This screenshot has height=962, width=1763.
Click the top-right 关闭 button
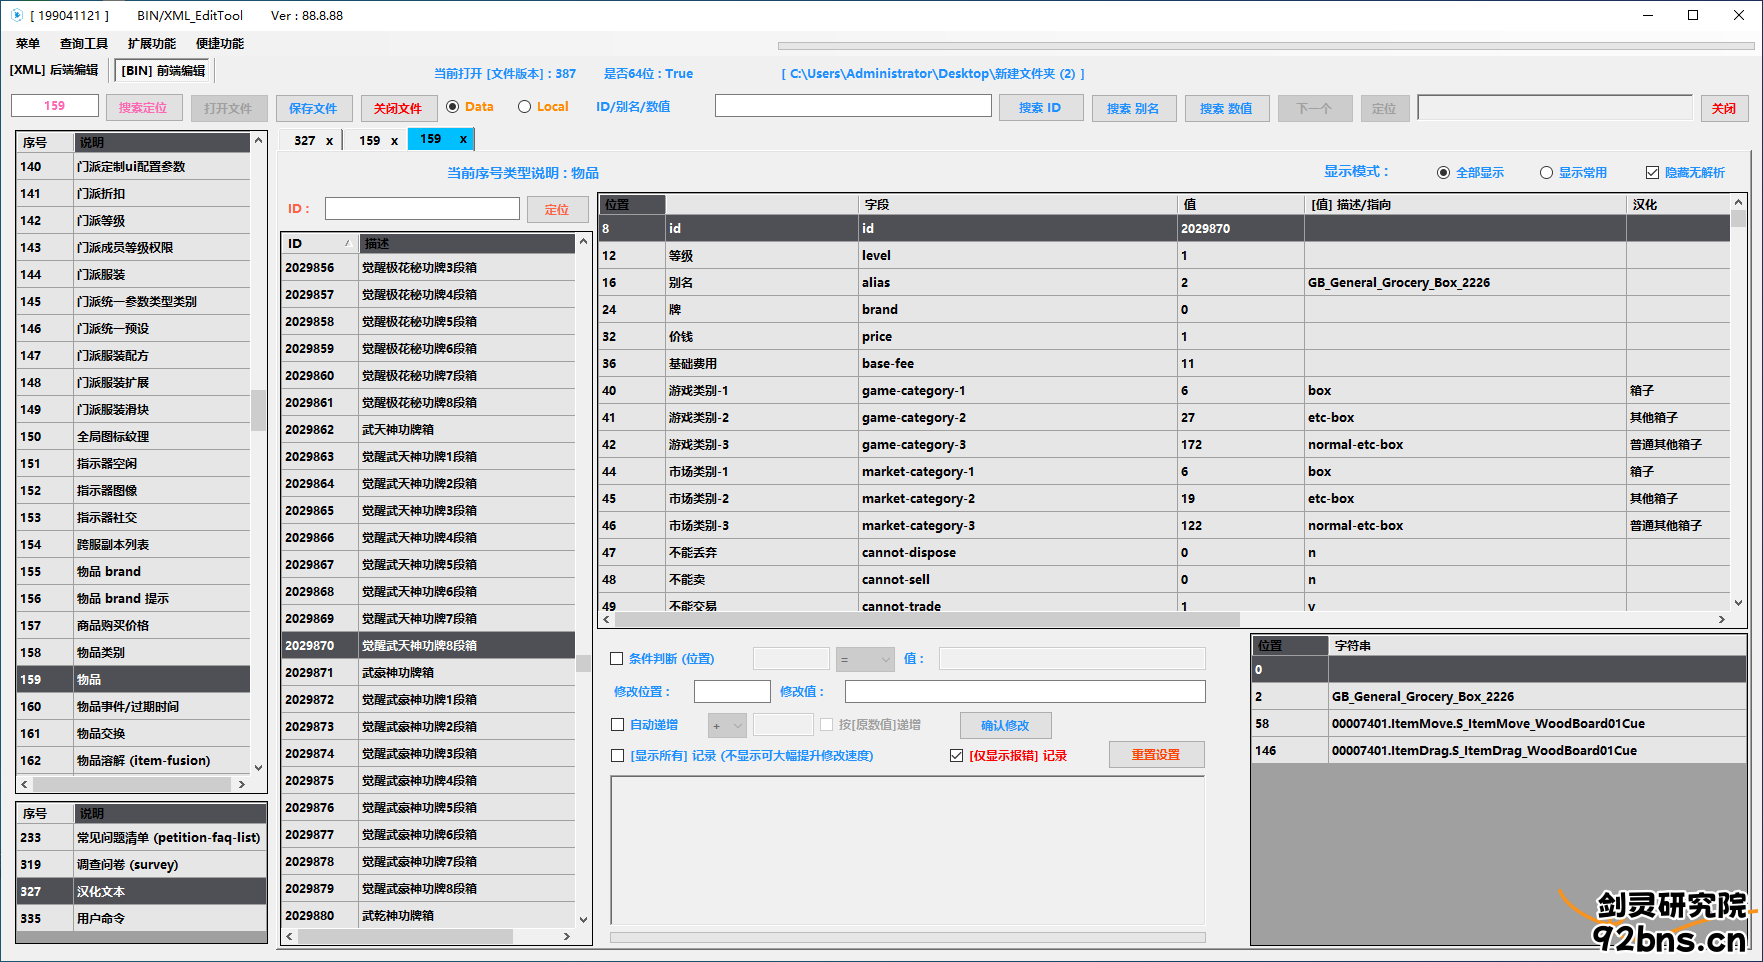1724,108
